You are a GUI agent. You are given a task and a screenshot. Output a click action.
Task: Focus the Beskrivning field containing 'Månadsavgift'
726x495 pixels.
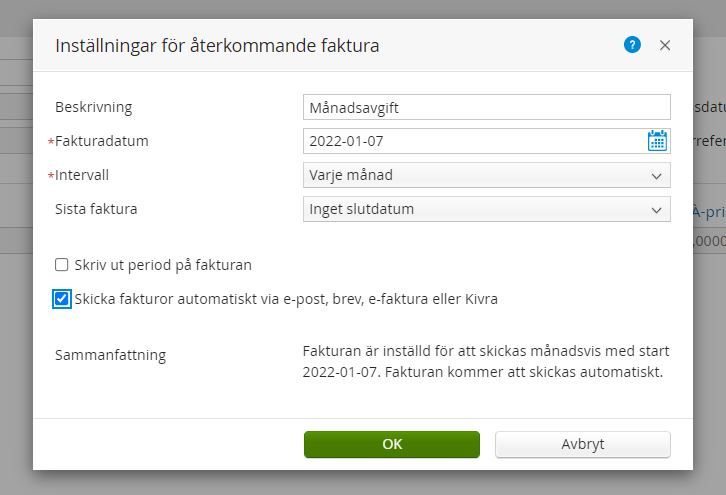486,107
